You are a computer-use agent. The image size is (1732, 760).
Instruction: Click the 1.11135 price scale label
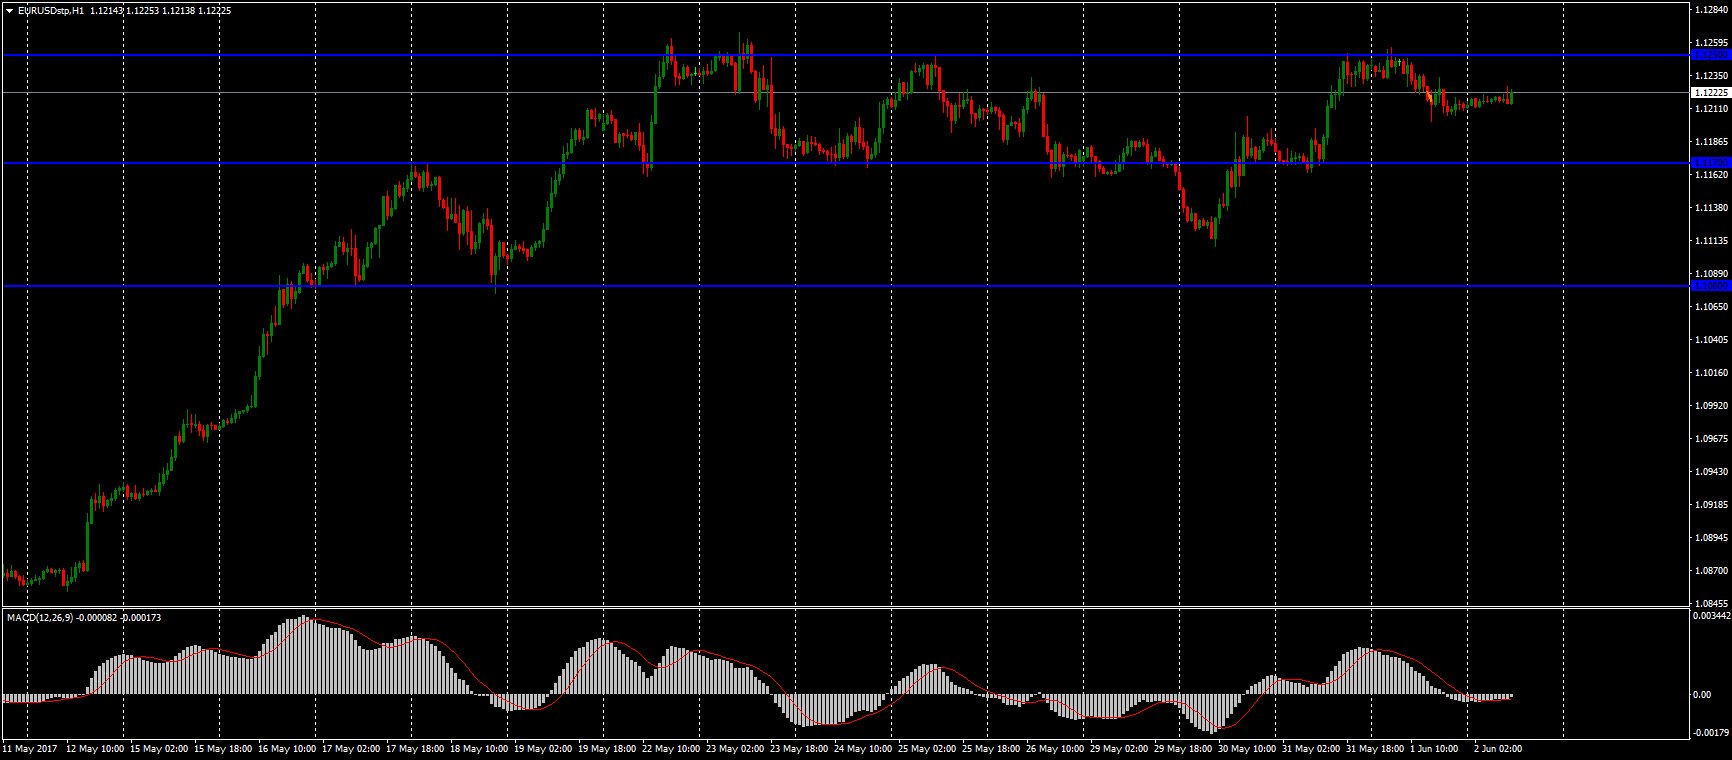coord(1713,241)
